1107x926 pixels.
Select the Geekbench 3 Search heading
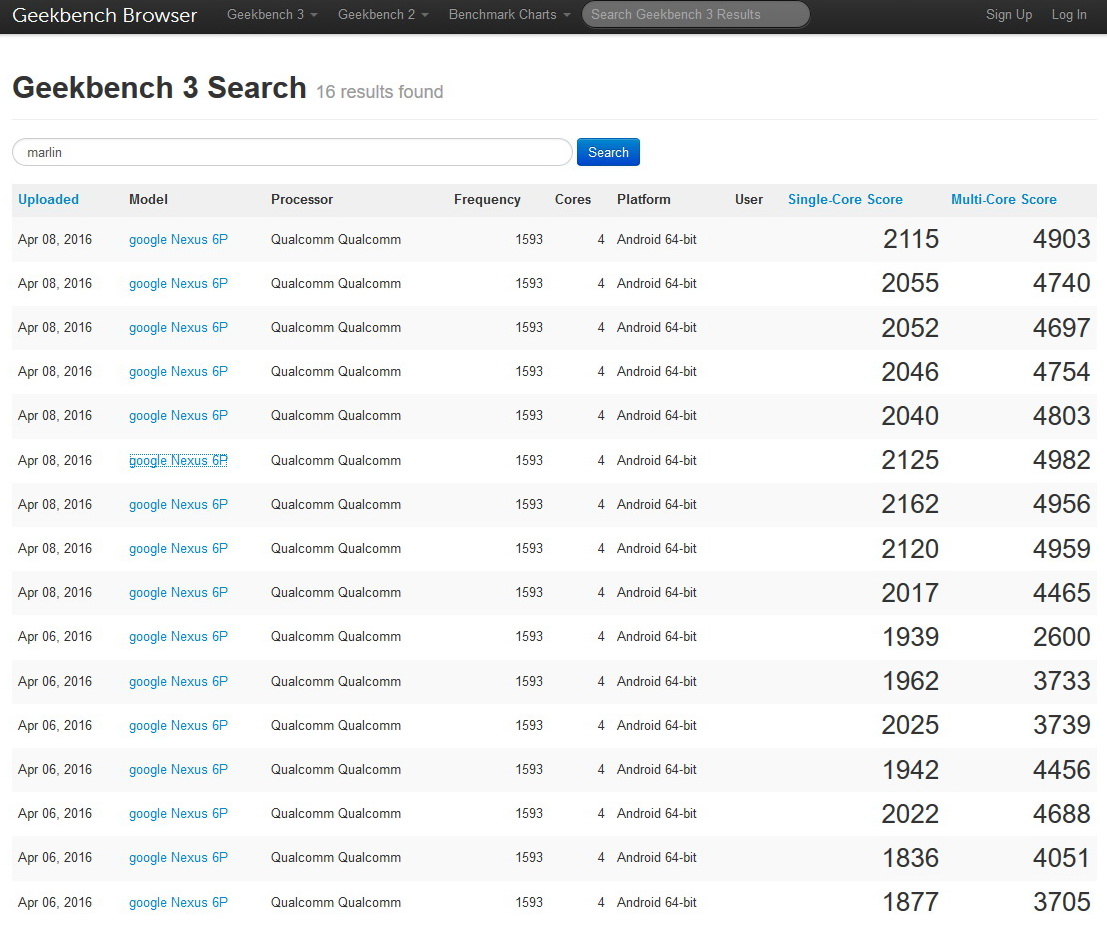click(x=160, y=88)
